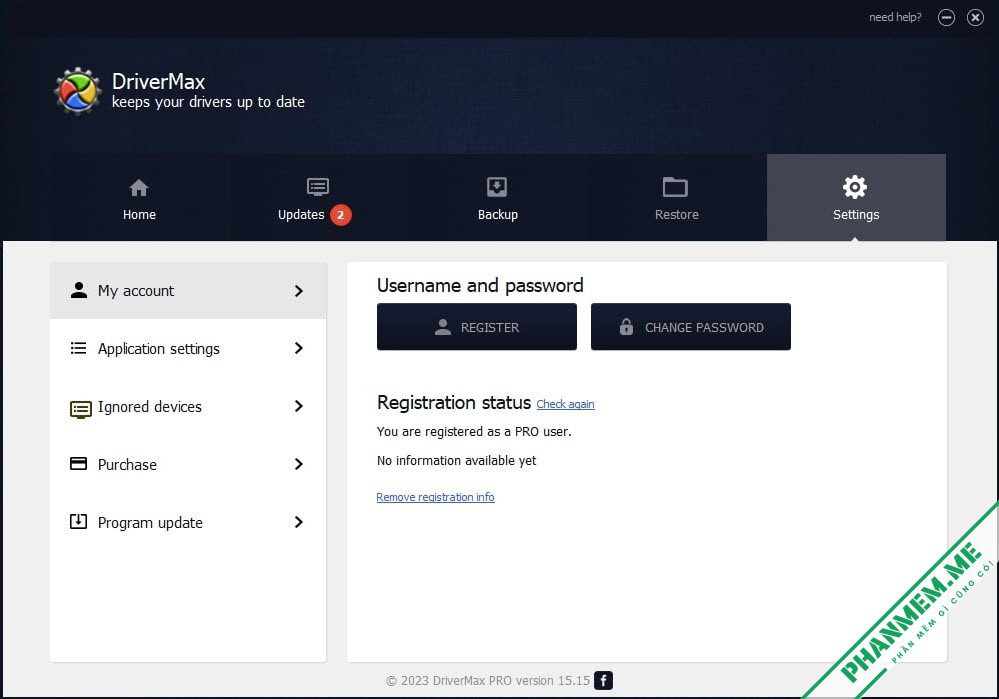
Task: Open Application settings section
Action: click(188, 349)
